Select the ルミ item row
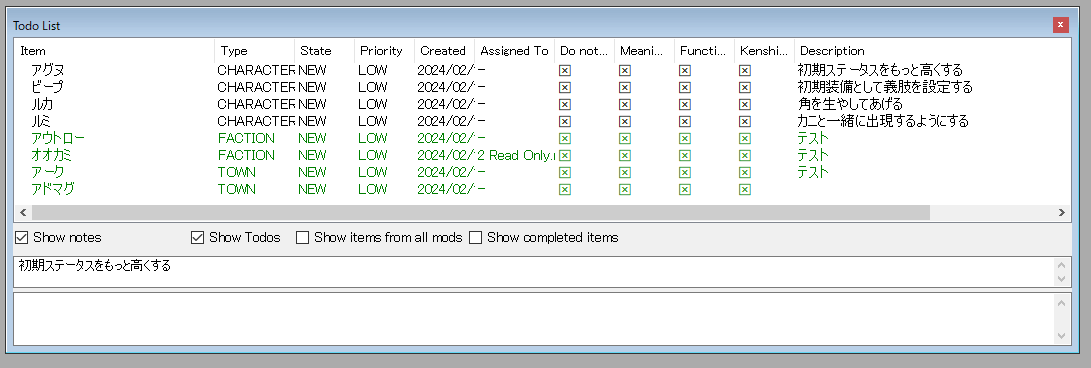1091x368 pixels. click(x=42, y=121)
